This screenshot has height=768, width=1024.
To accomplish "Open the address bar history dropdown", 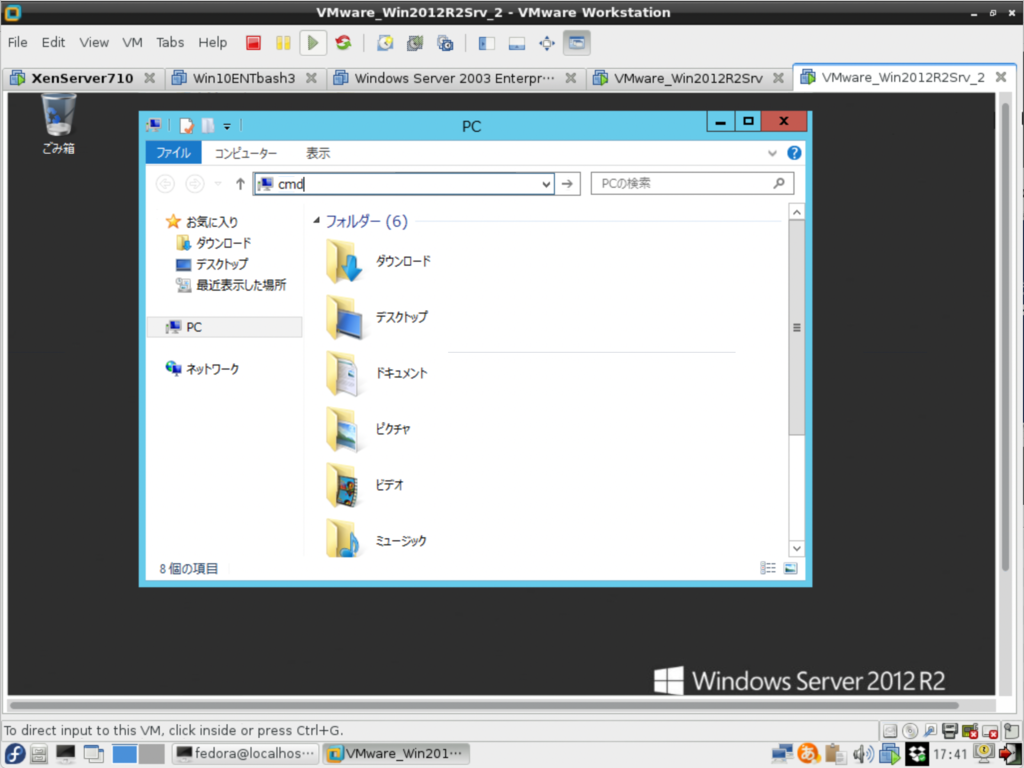I will (546, 184).
